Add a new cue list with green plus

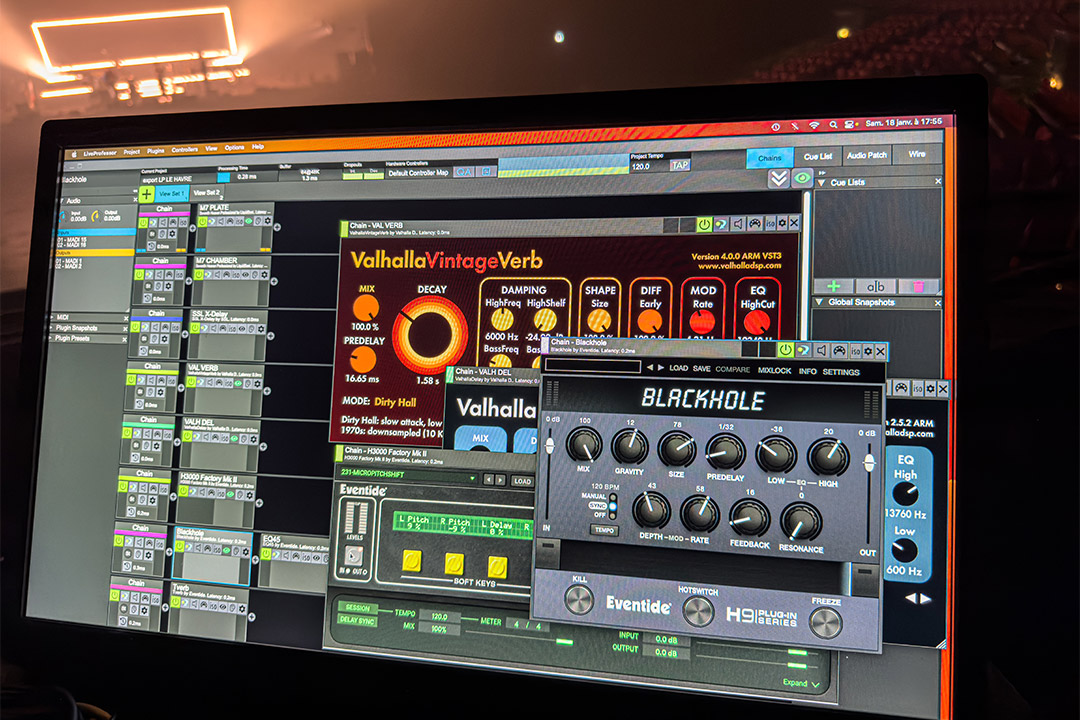(833, 285)
